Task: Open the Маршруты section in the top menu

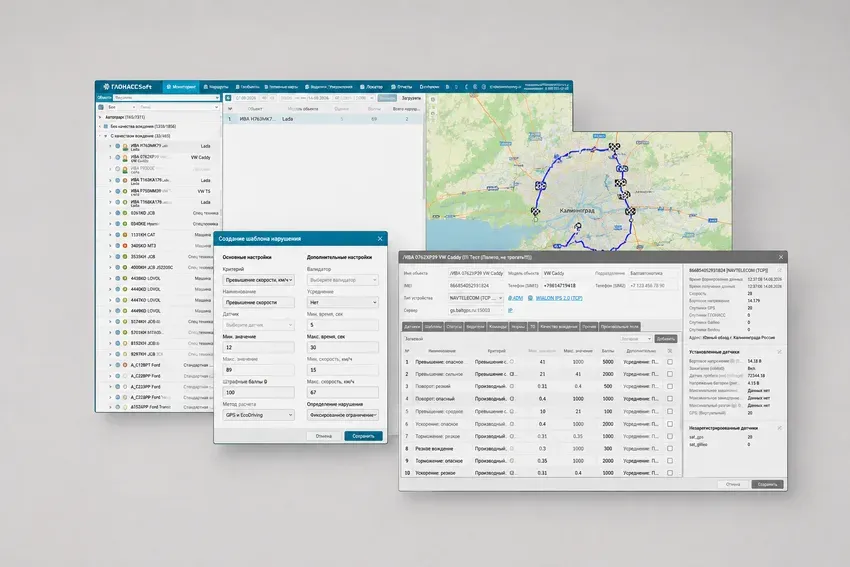Action: 216,87
